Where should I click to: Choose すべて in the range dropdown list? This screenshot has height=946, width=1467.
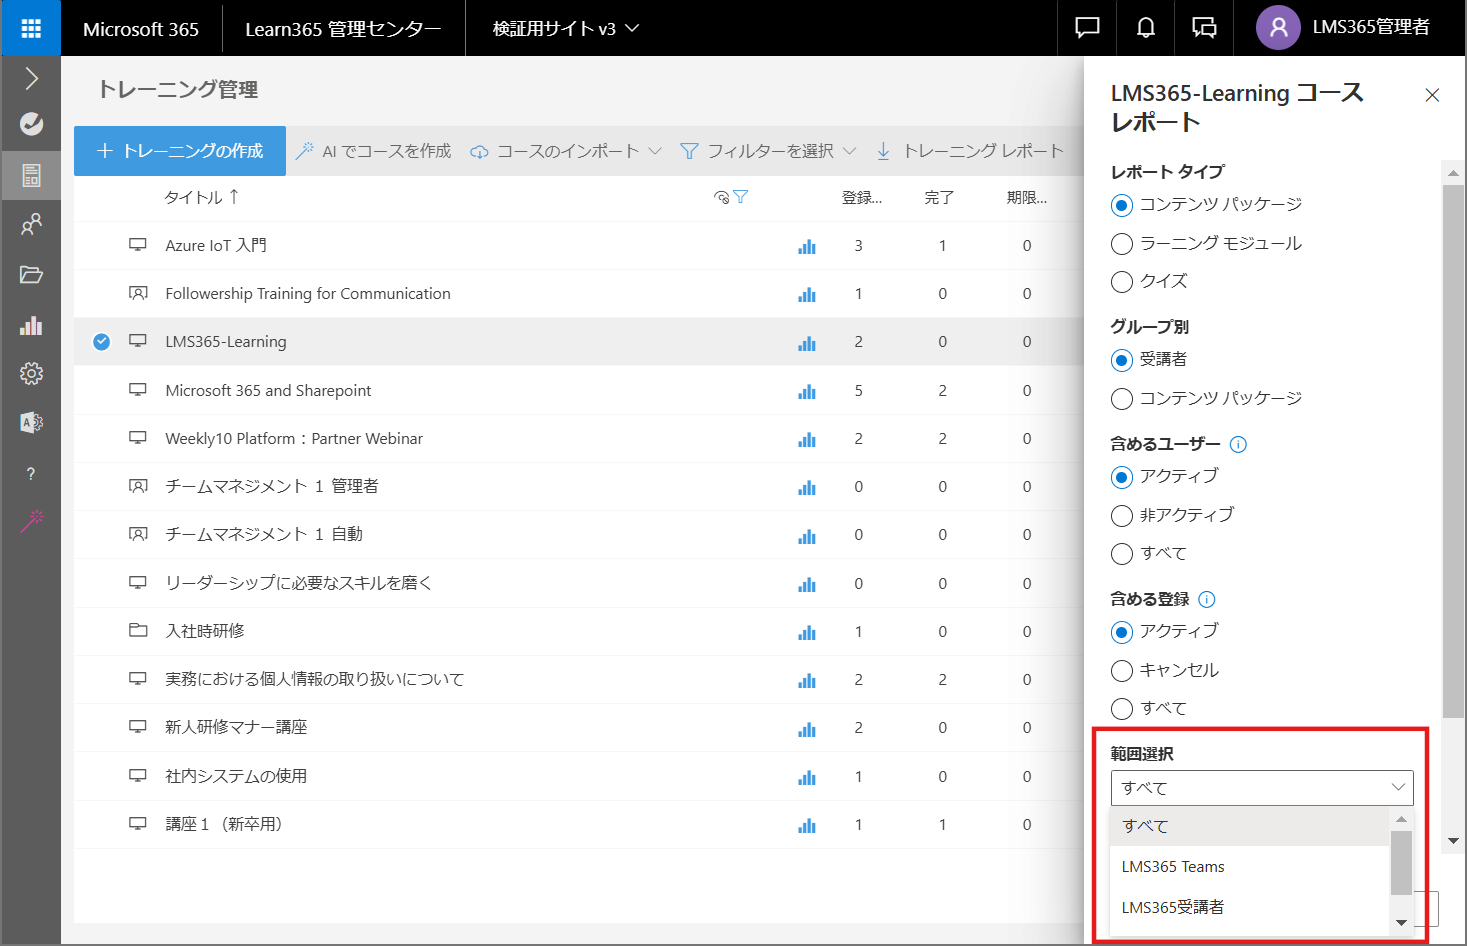coord(1250,826)
